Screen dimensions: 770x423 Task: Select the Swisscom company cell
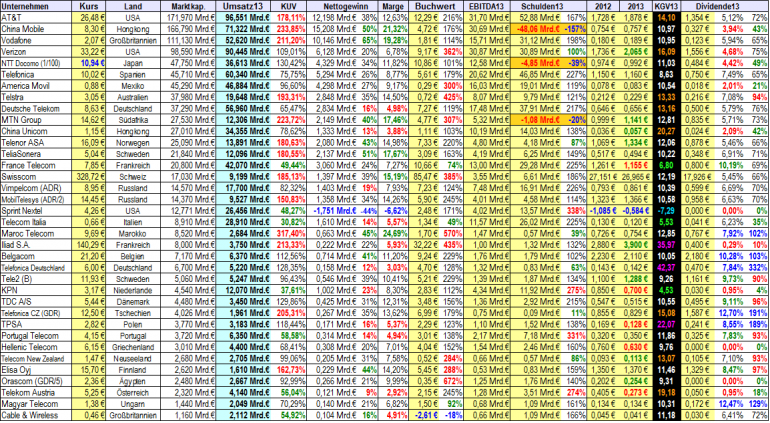[36, 176]
